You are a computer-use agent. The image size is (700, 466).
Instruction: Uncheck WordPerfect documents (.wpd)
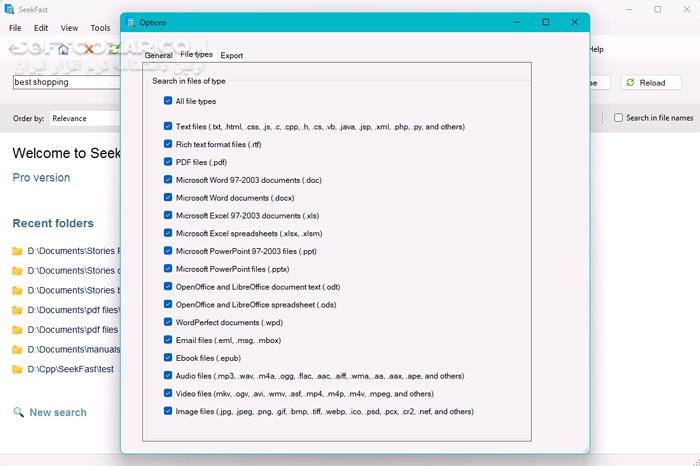(x=168, y=322)
